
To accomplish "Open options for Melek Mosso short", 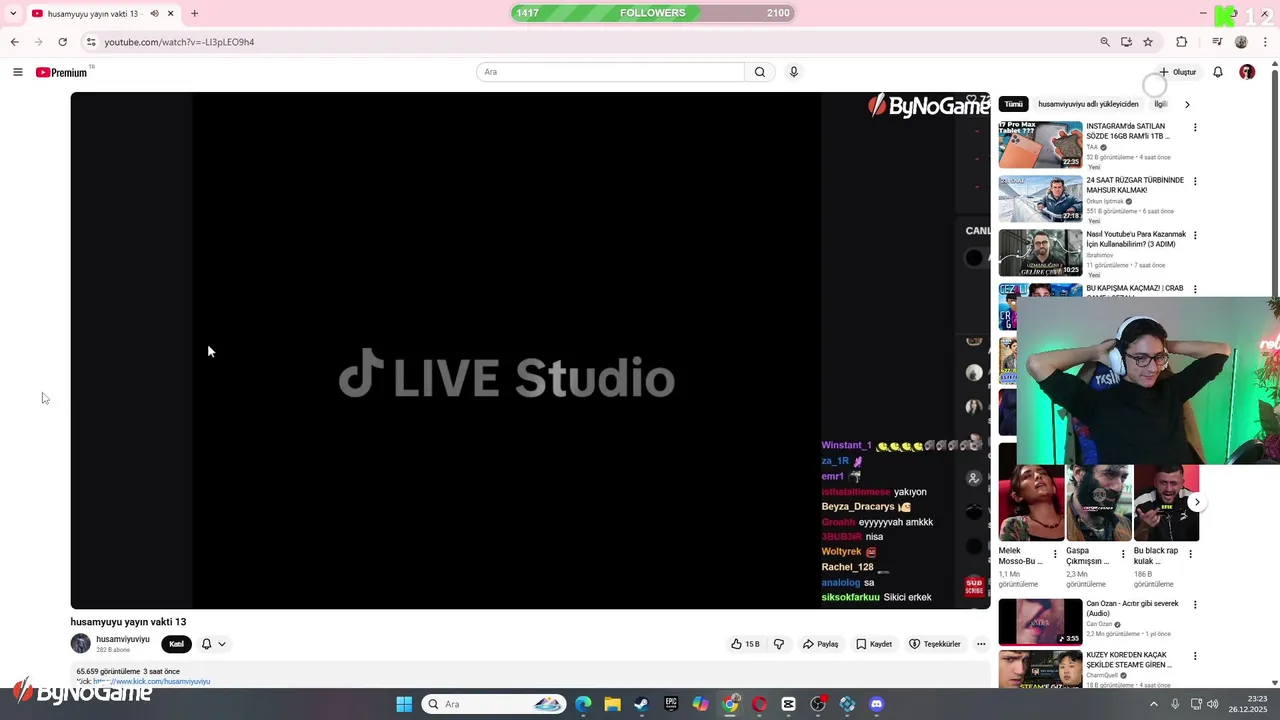I will point(1055,554).
